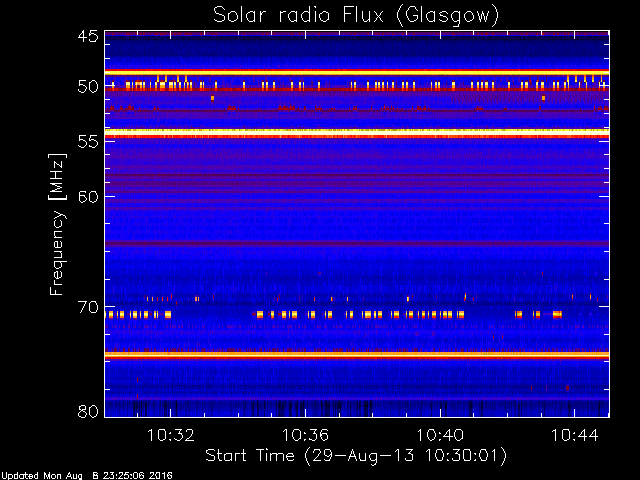The height and width of the screenshot is (480, 640).
Task: Click the 55 MHz frequency tick label
Action: (88, 142)
